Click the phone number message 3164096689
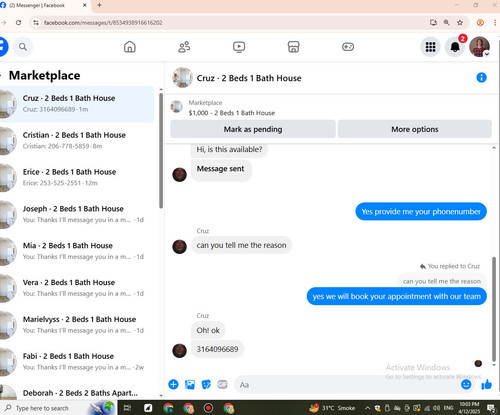Viewport: 500px width, 415px height. pos(217,349)
